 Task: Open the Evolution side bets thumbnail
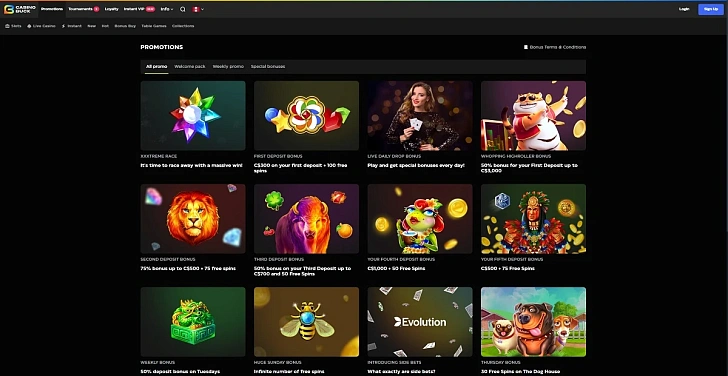point(420,322)
